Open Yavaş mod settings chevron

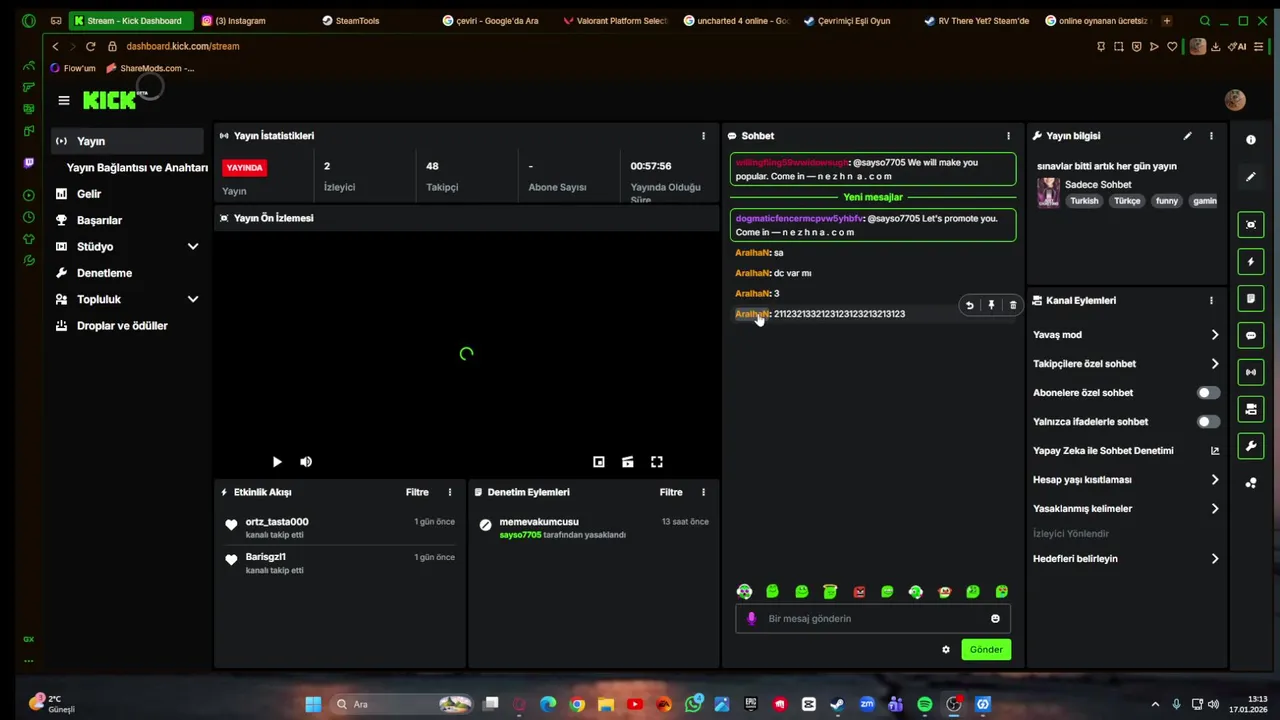[1215, 335]
